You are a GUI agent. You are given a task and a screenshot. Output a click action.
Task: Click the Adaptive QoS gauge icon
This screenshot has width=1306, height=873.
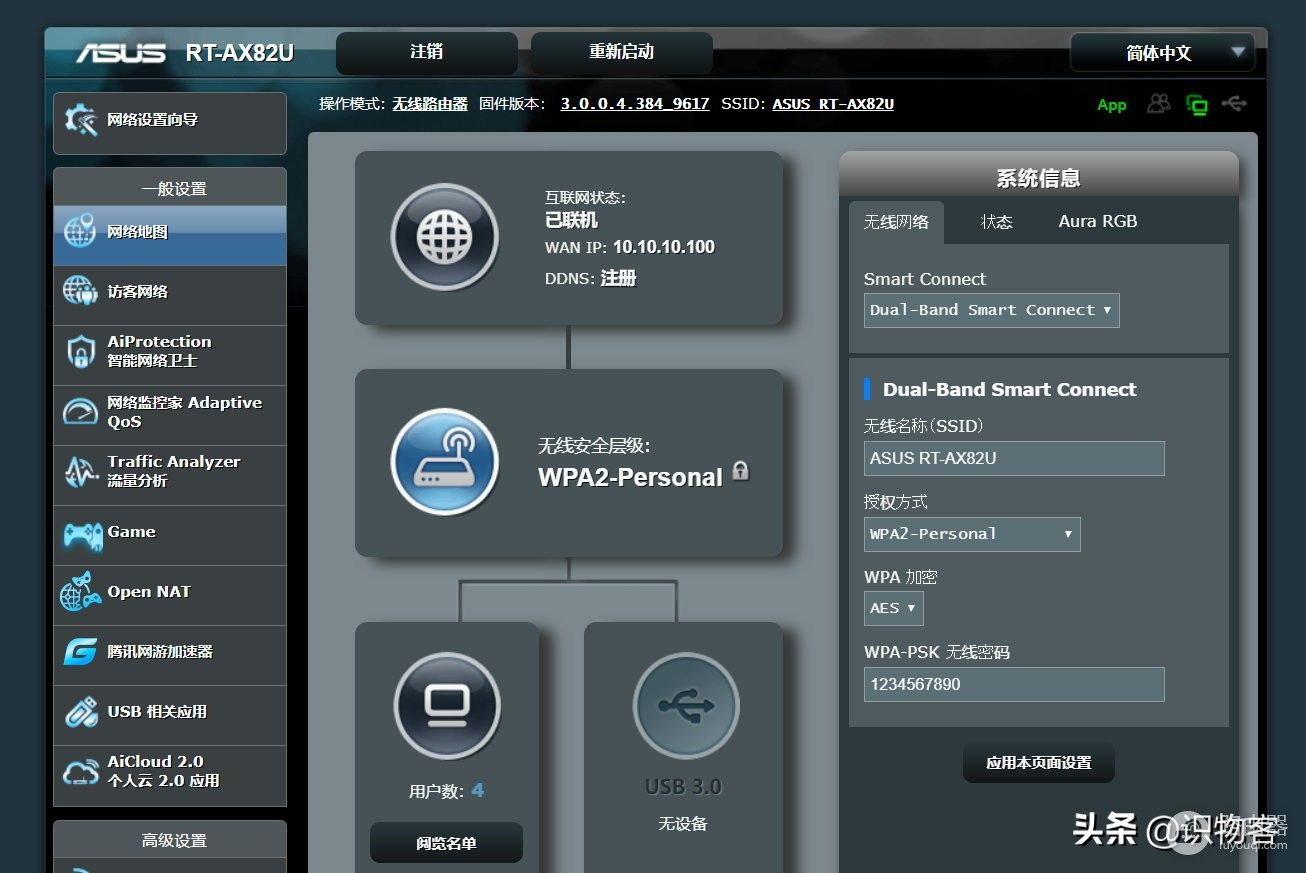pos(80,413)
